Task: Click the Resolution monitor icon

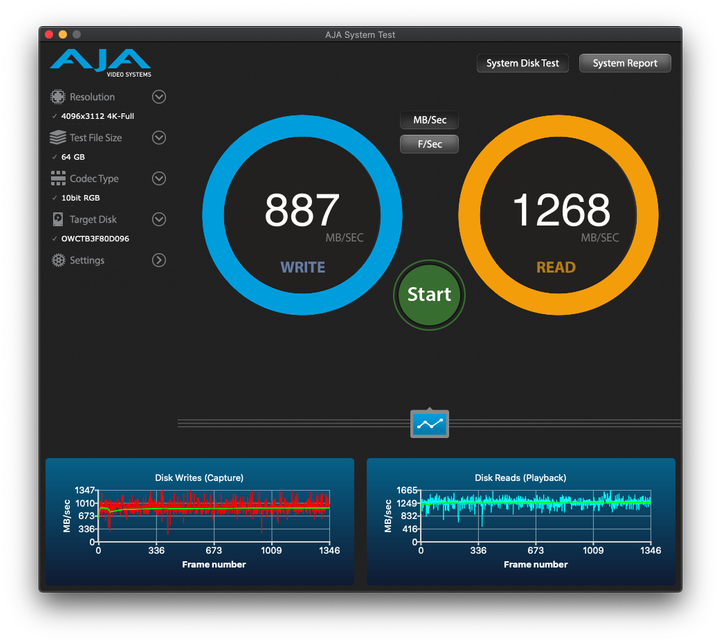Action: coord(58,97)
